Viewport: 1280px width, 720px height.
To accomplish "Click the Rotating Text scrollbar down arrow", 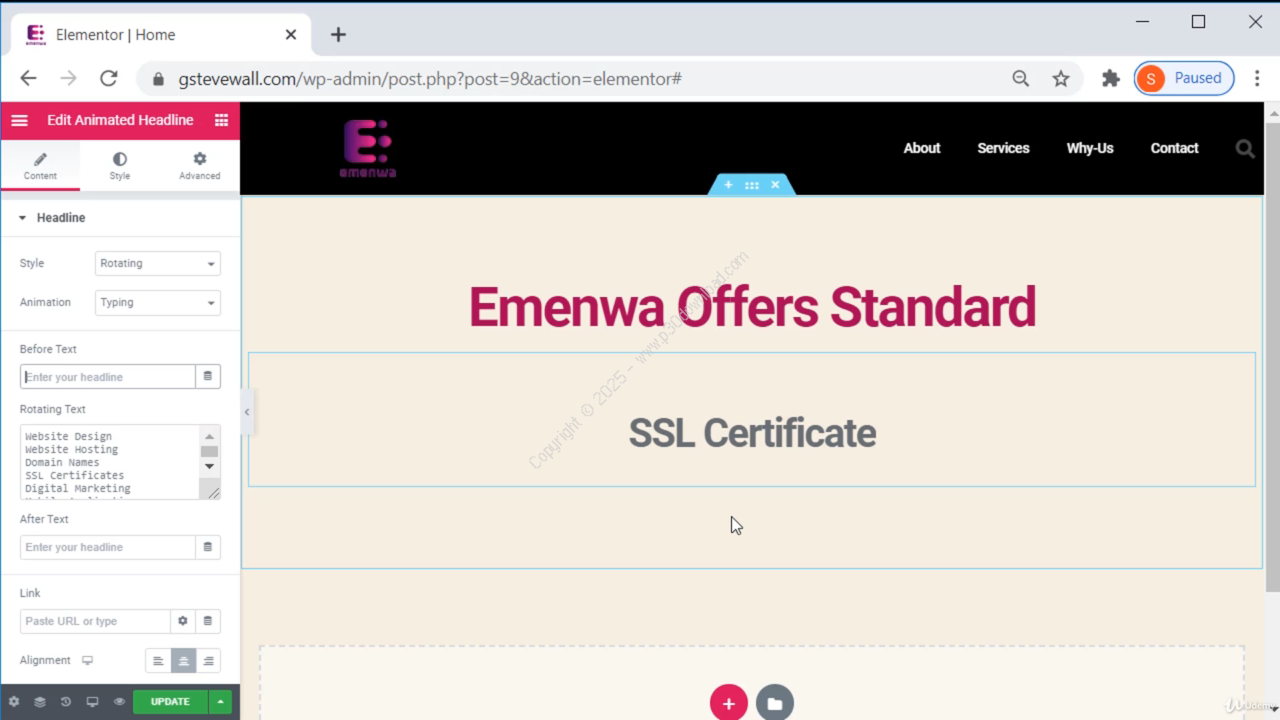I will pyautogui.click(x=209, y=466).
